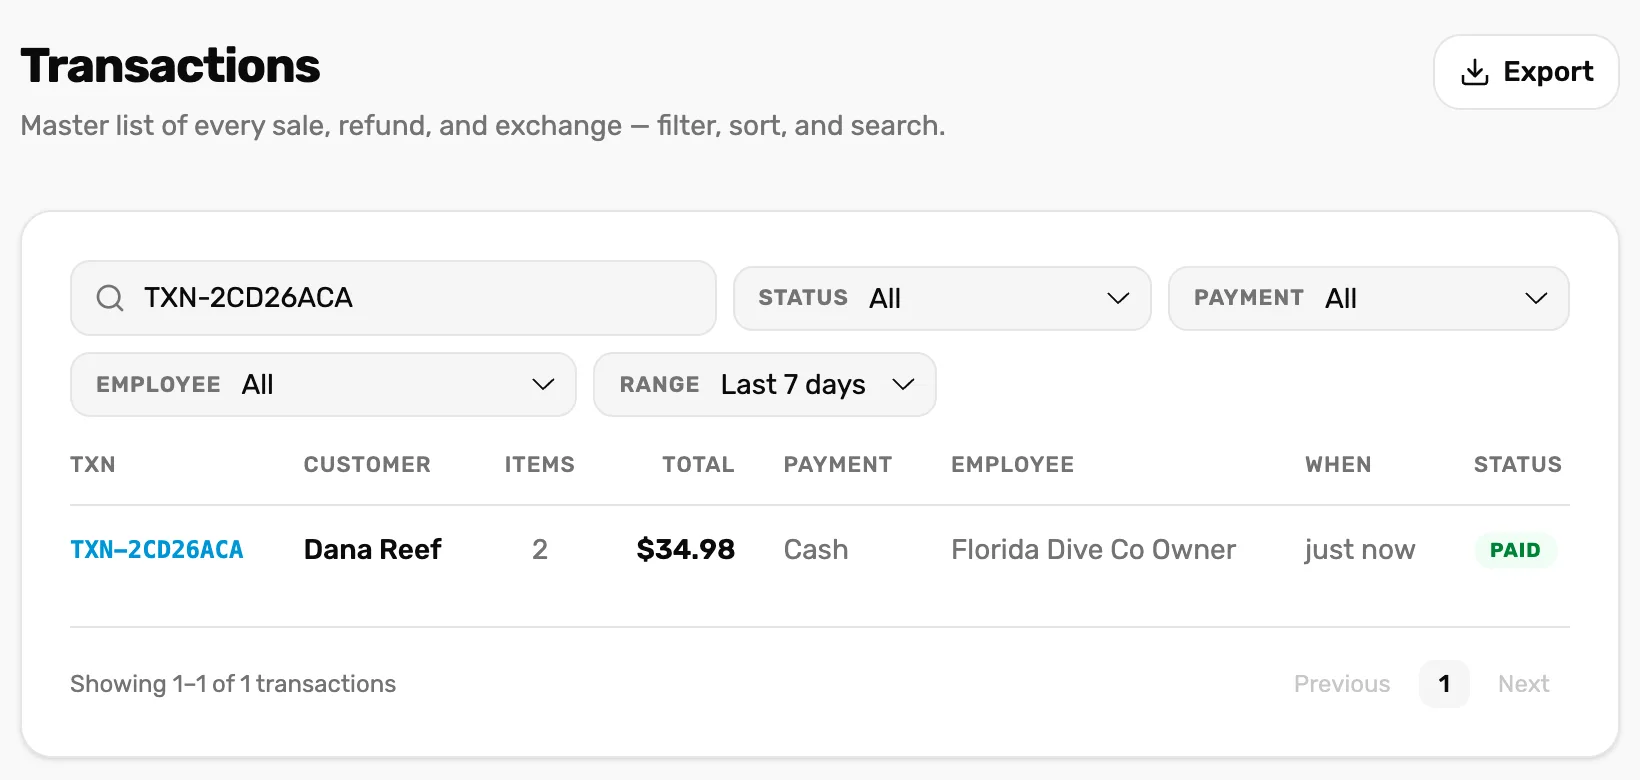Viewport: 1640px width, 780px height.
Task: Click the TXN column header
Action: click(x=93, y=464)
